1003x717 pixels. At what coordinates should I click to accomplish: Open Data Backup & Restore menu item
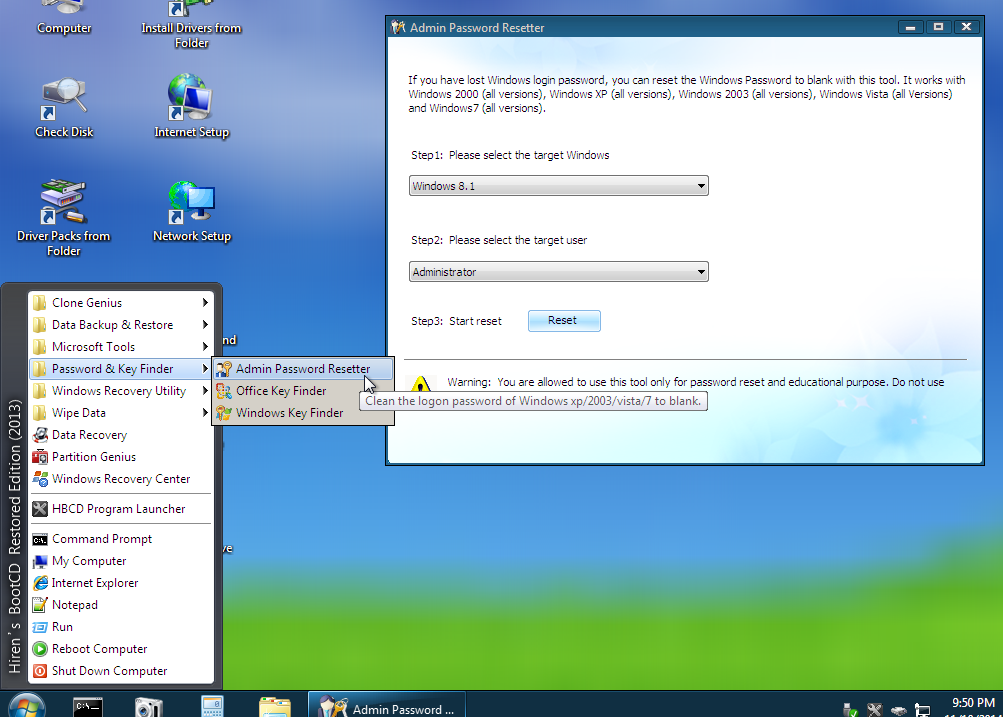[121, 325]
